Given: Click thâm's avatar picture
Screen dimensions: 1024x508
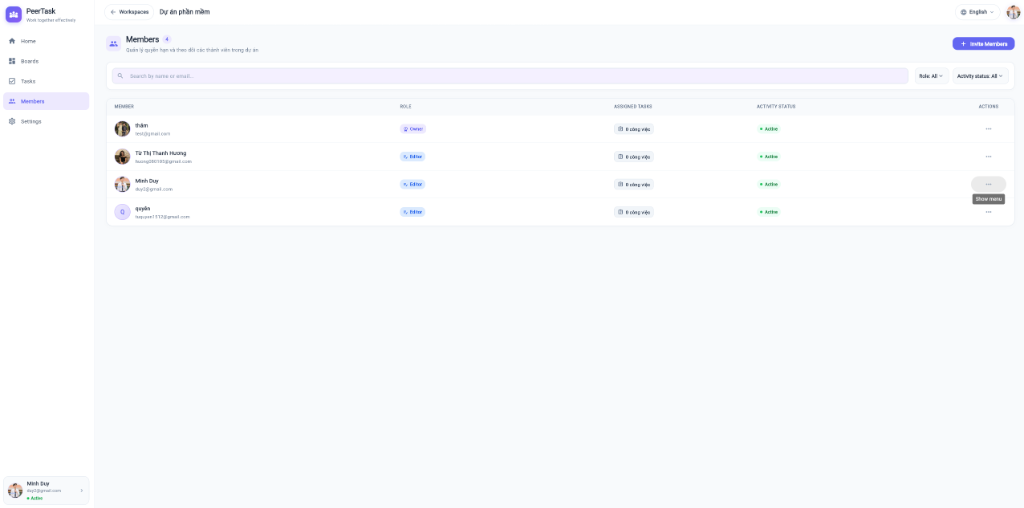Looking at the screenshot, I should pyautogui.click(x=122, y=129).
